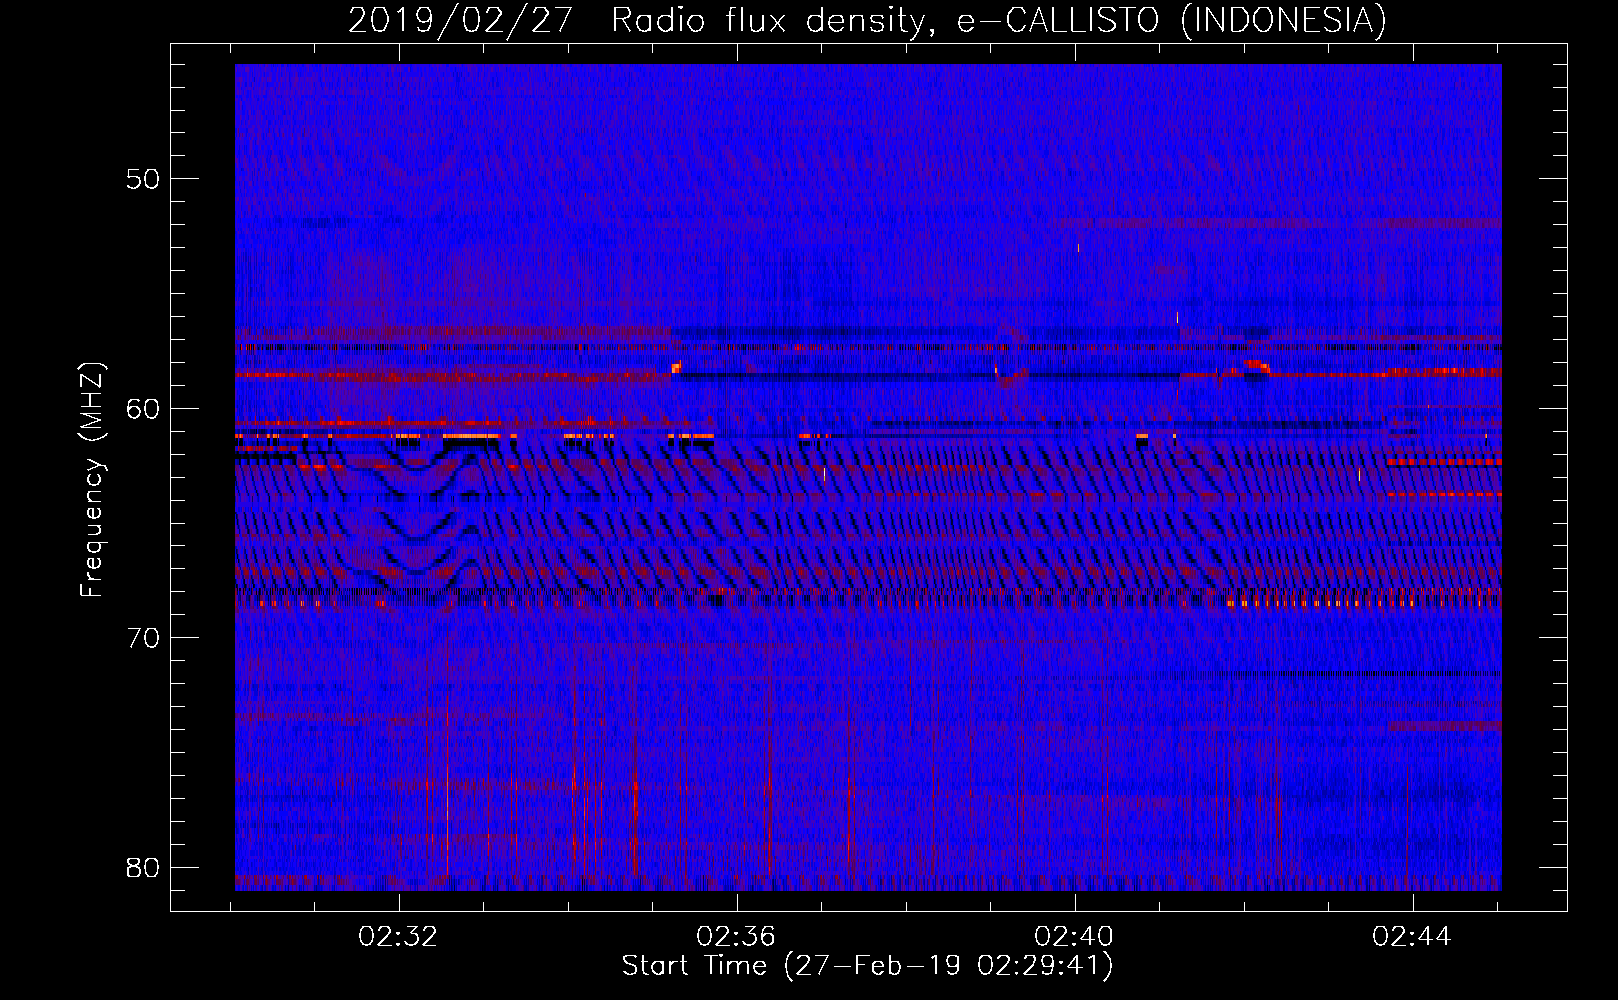
Task: Click the 50 frequency tick label
Action: [x=144, y=179]
